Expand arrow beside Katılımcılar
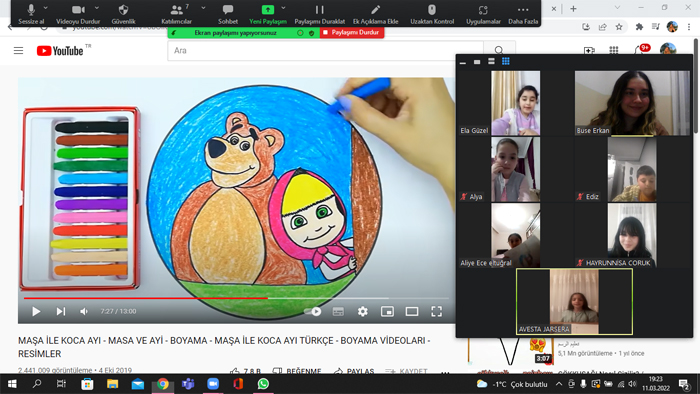Viewport: 700px width, 394px height. tap(203, 8)
